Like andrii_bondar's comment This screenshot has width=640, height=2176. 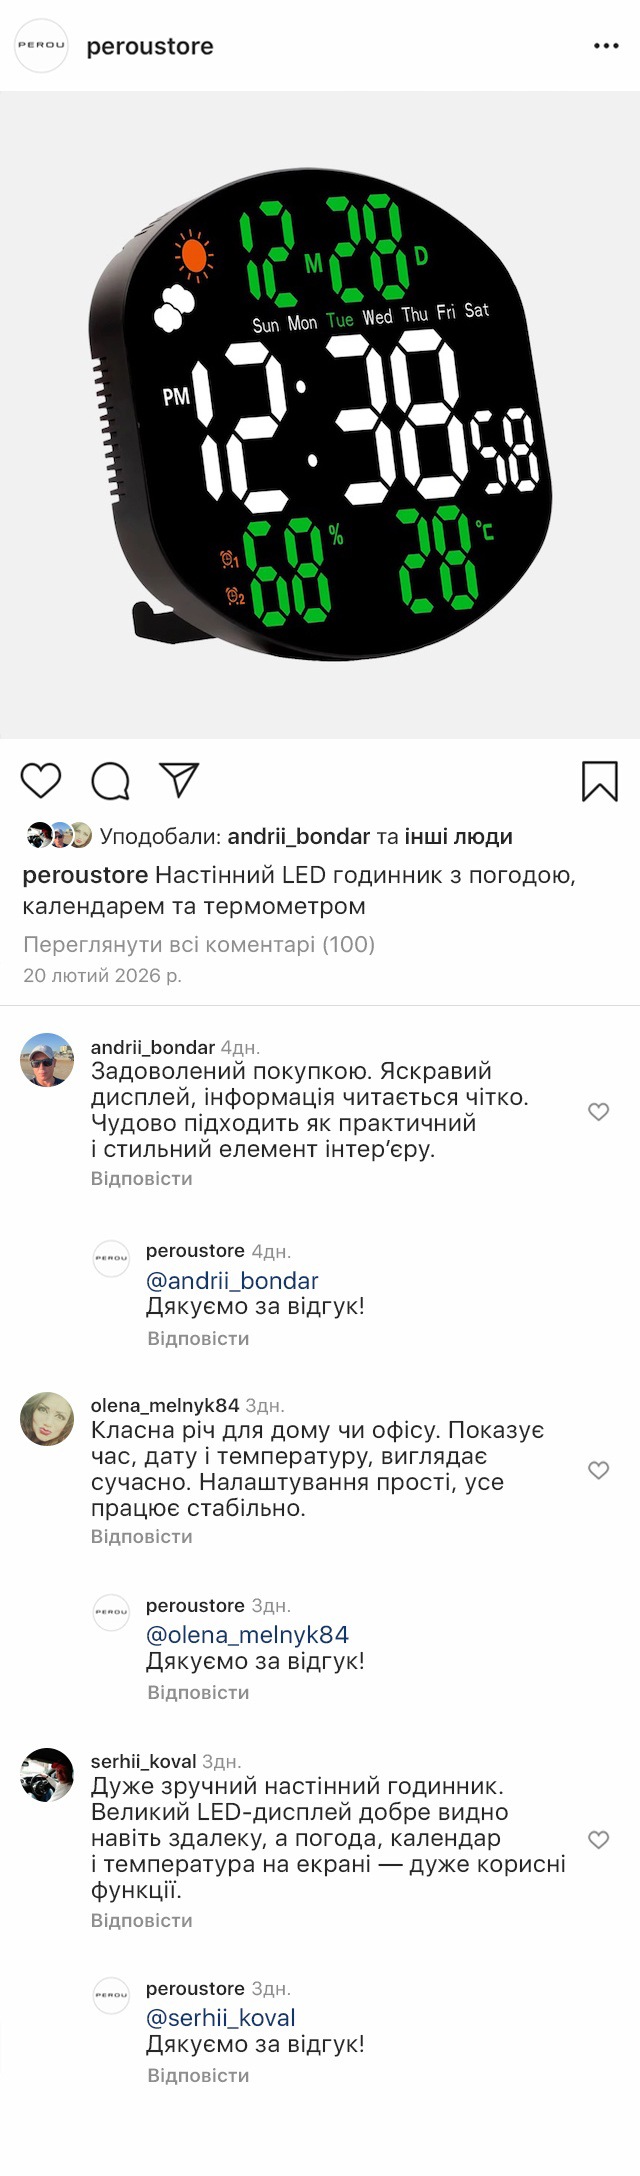[598, 1112]
